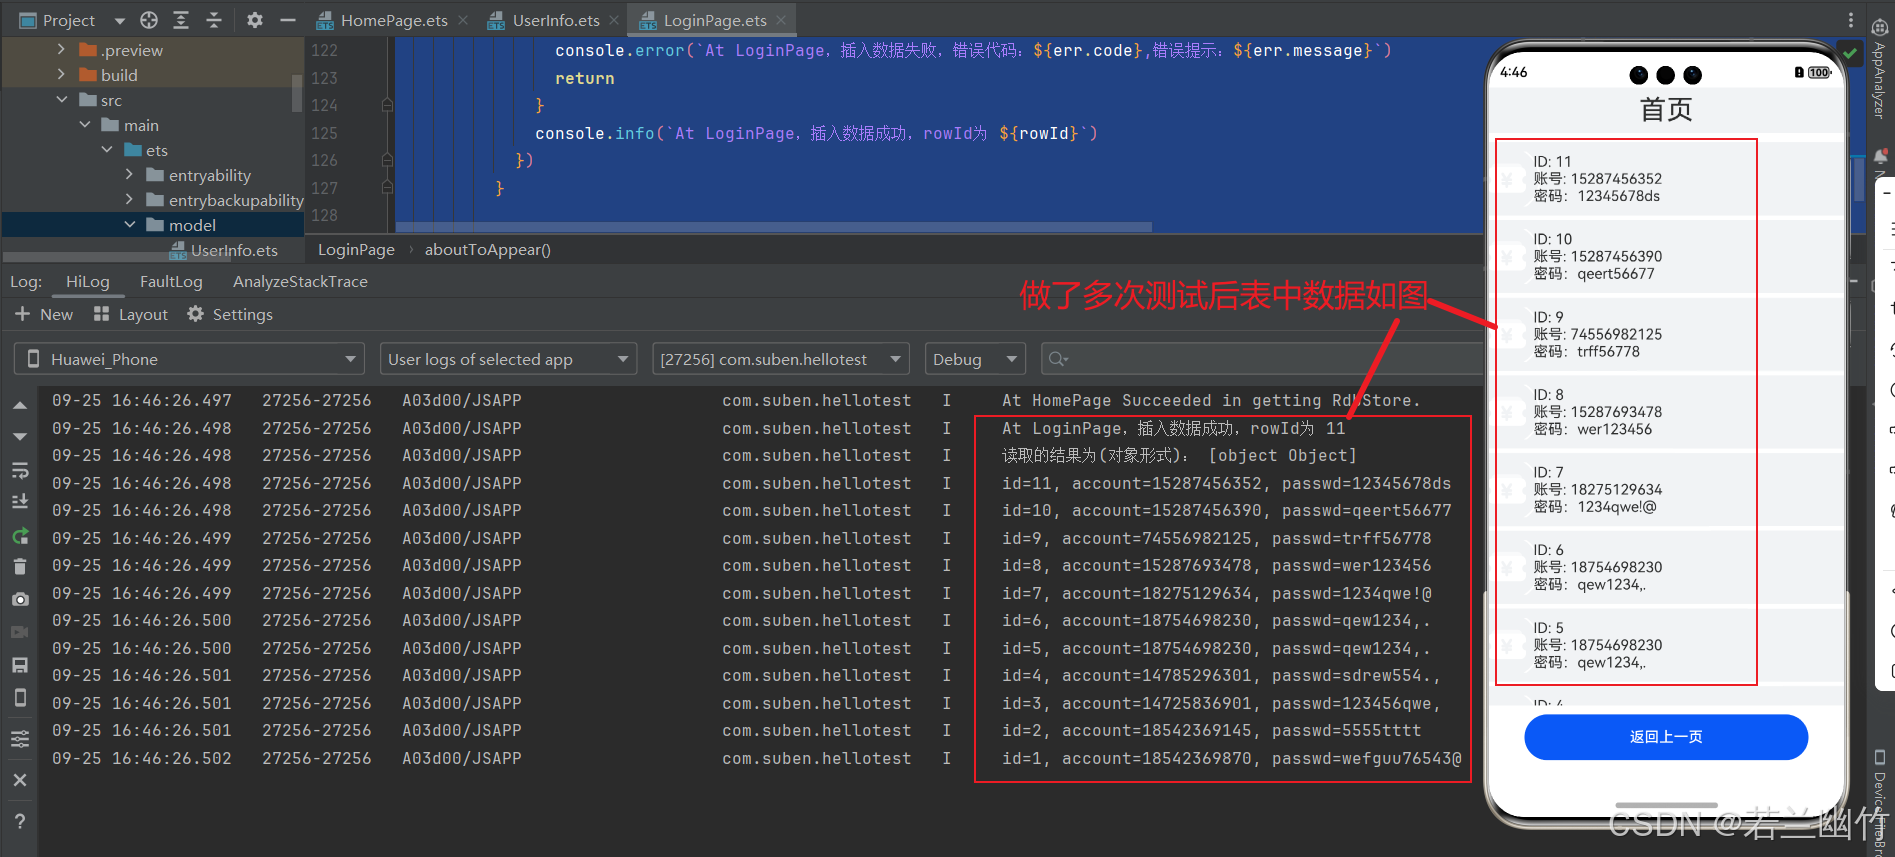Collapse the ets folder
1895x857 pixels.
coord(107,149)
